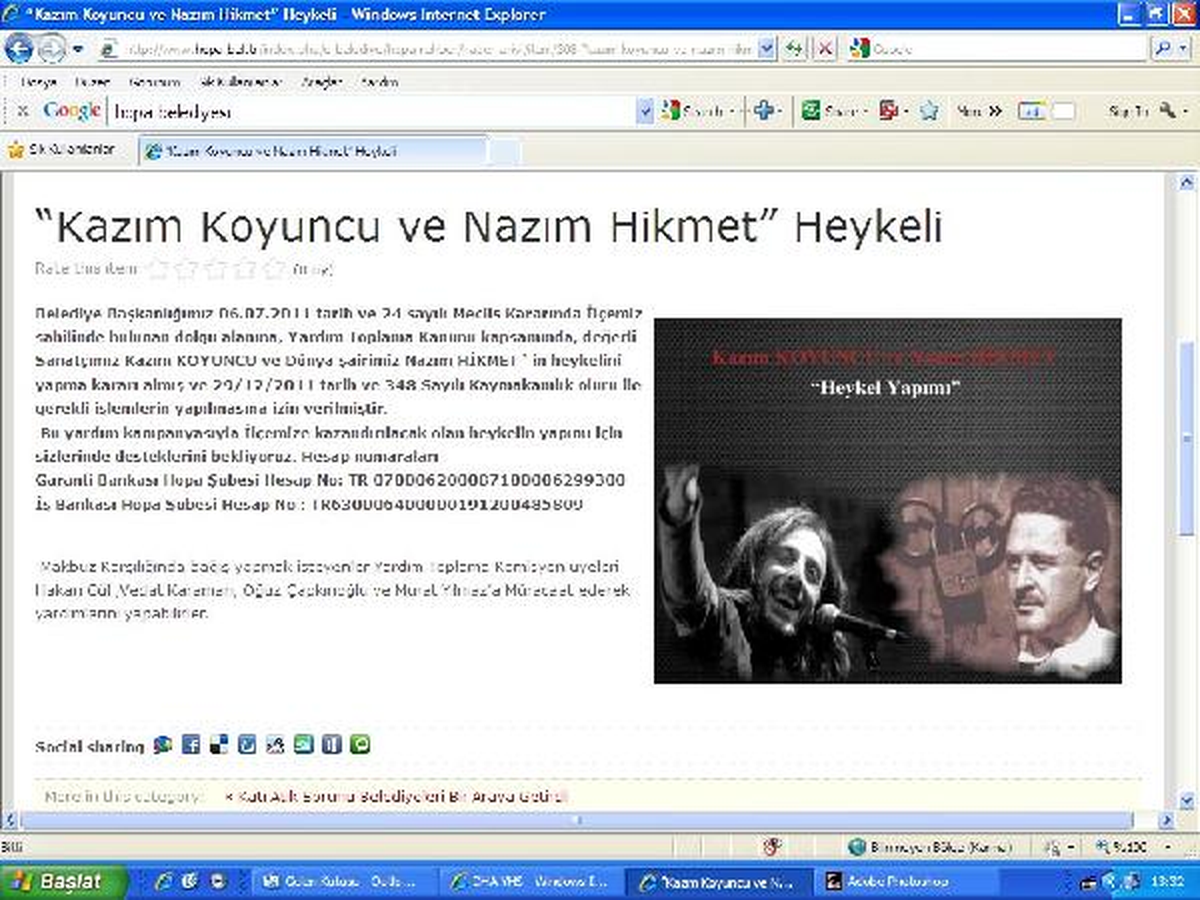Click the vertical scrollbar up arrow

point(1187,182)
